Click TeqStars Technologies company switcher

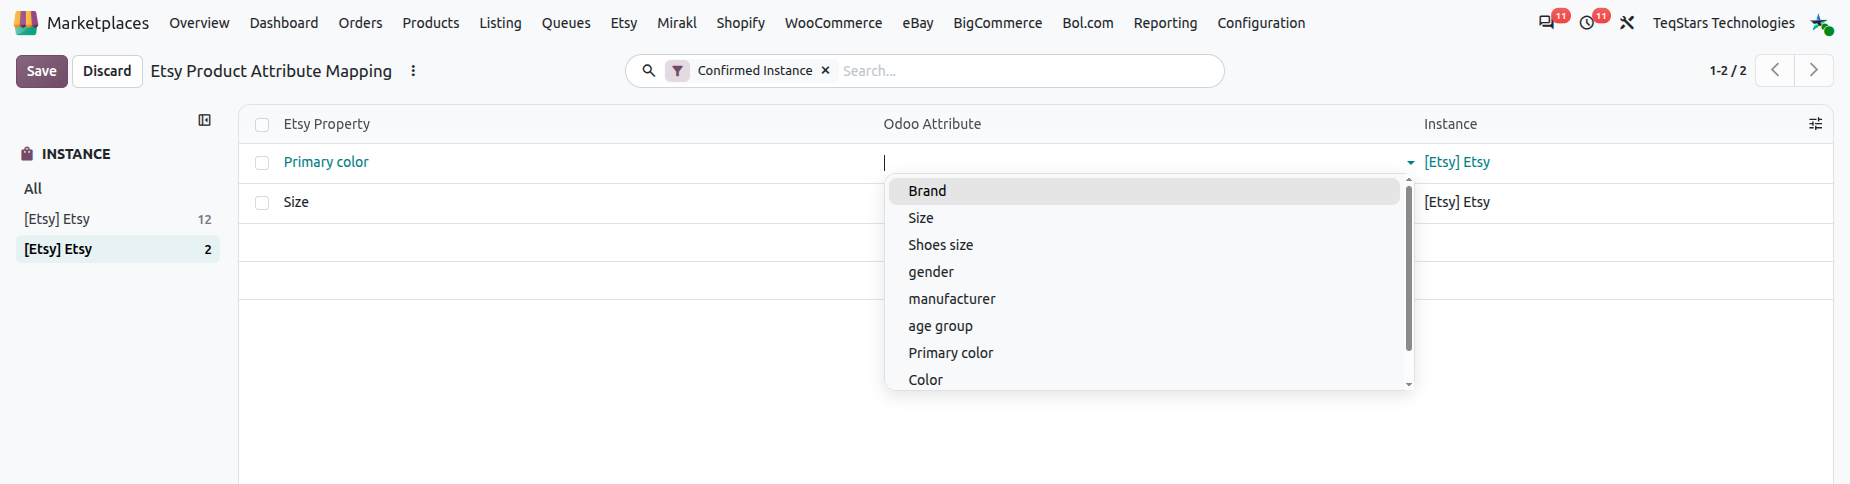click(x=1723, y=23)
